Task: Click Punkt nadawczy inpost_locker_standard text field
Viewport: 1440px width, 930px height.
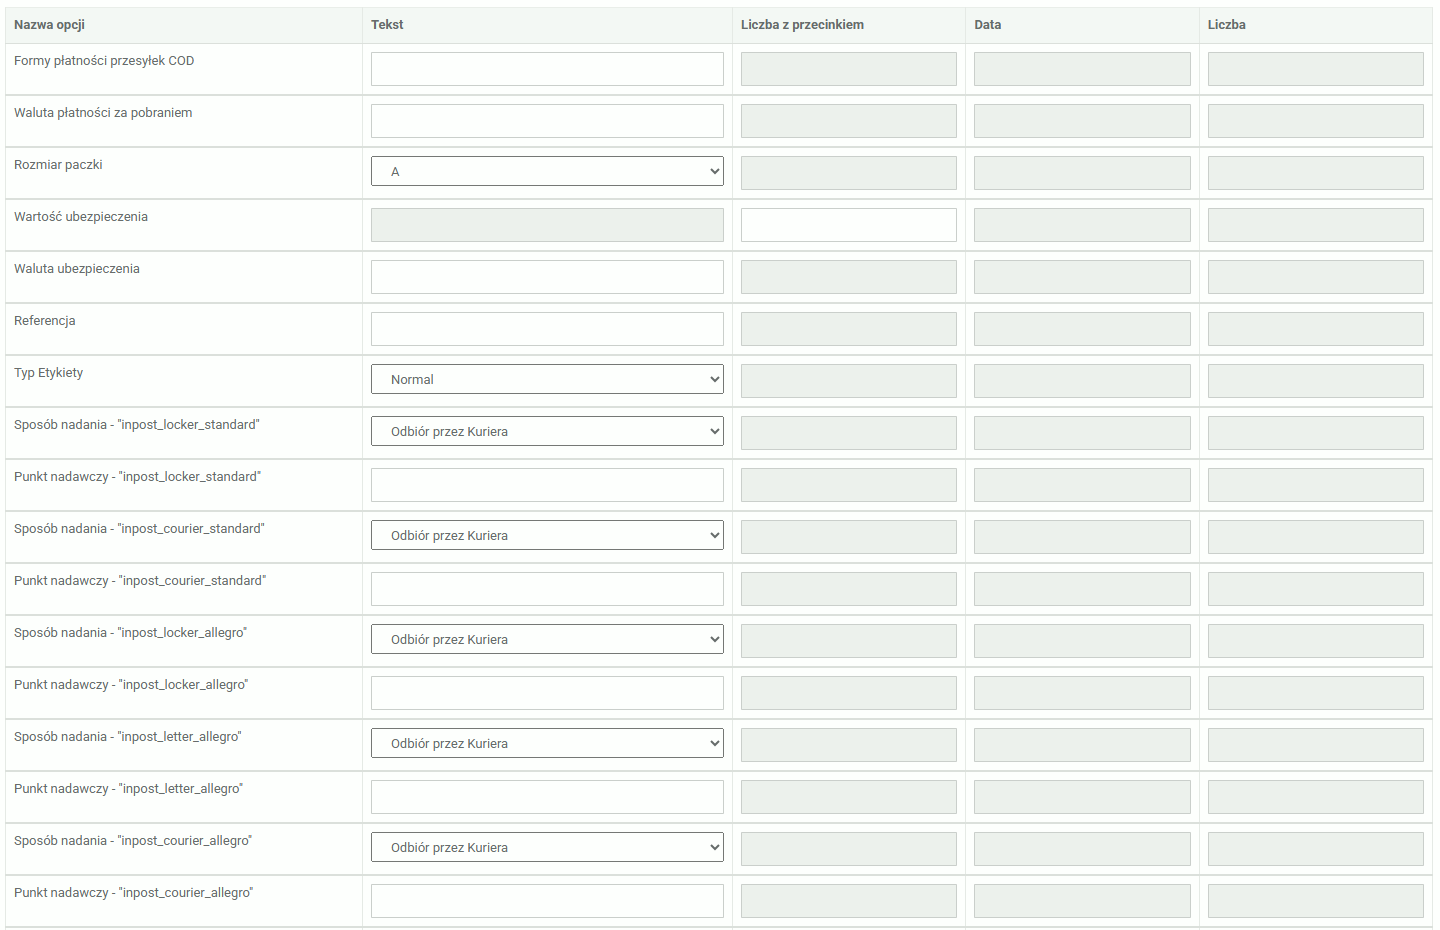Action: (x=547, y=485)
